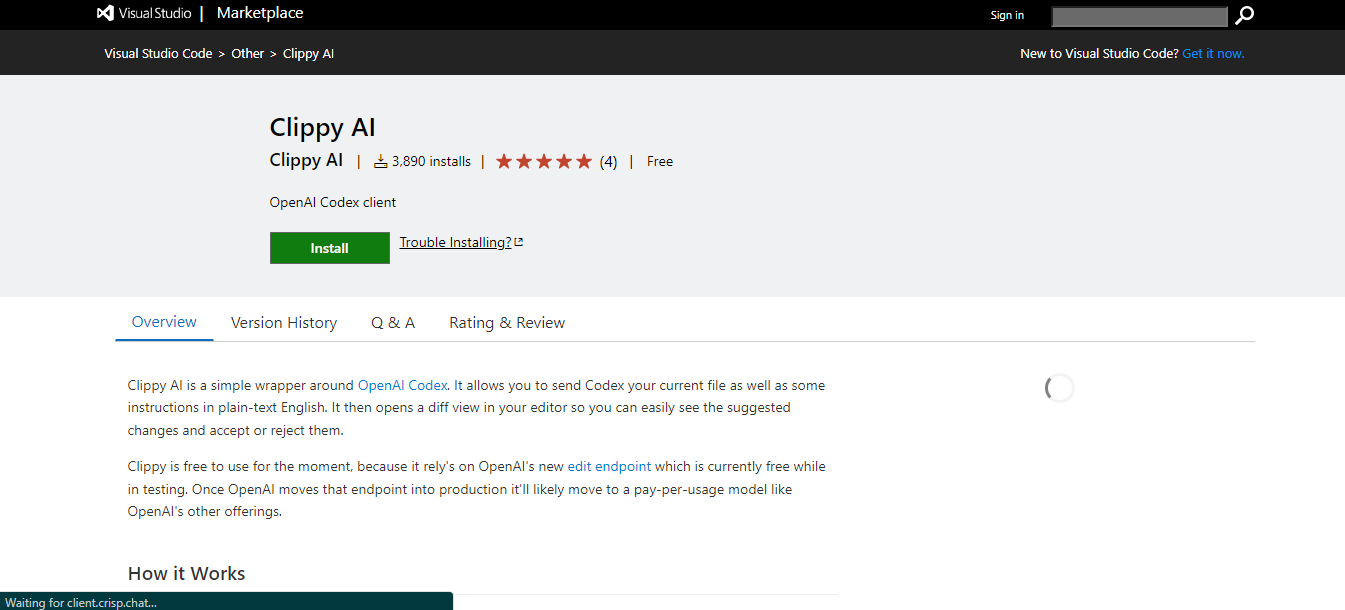
Task: Select the Clippy AI breadcrumb item
Action: click(308, 54)
